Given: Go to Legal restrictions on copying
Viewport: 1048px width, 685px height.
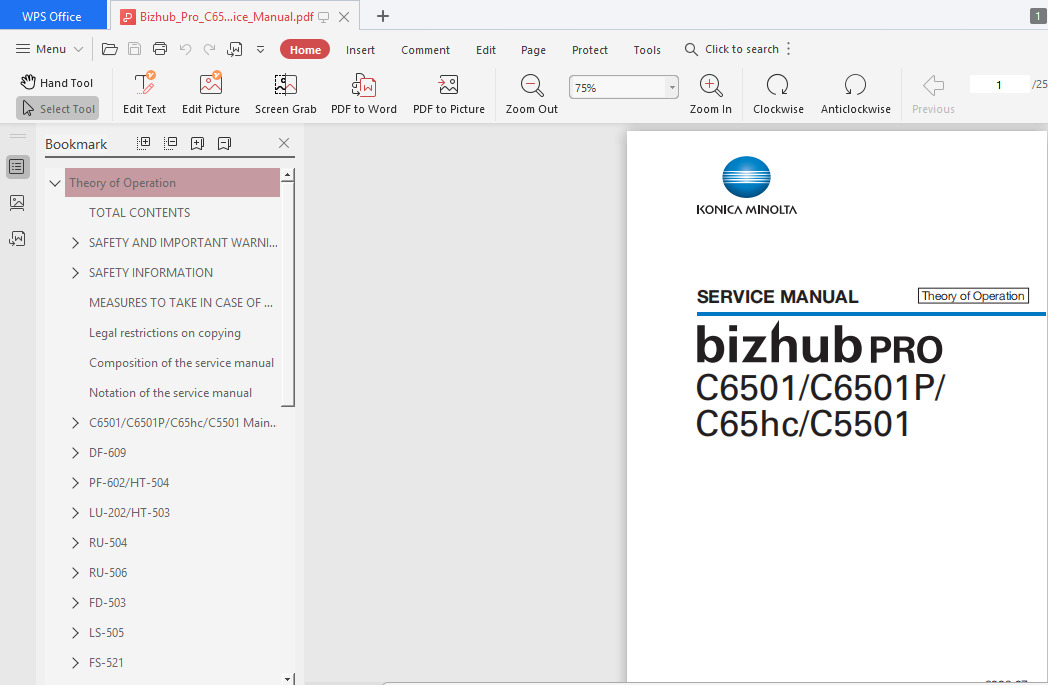Looking at the screenshot, I should pos(165,333).
